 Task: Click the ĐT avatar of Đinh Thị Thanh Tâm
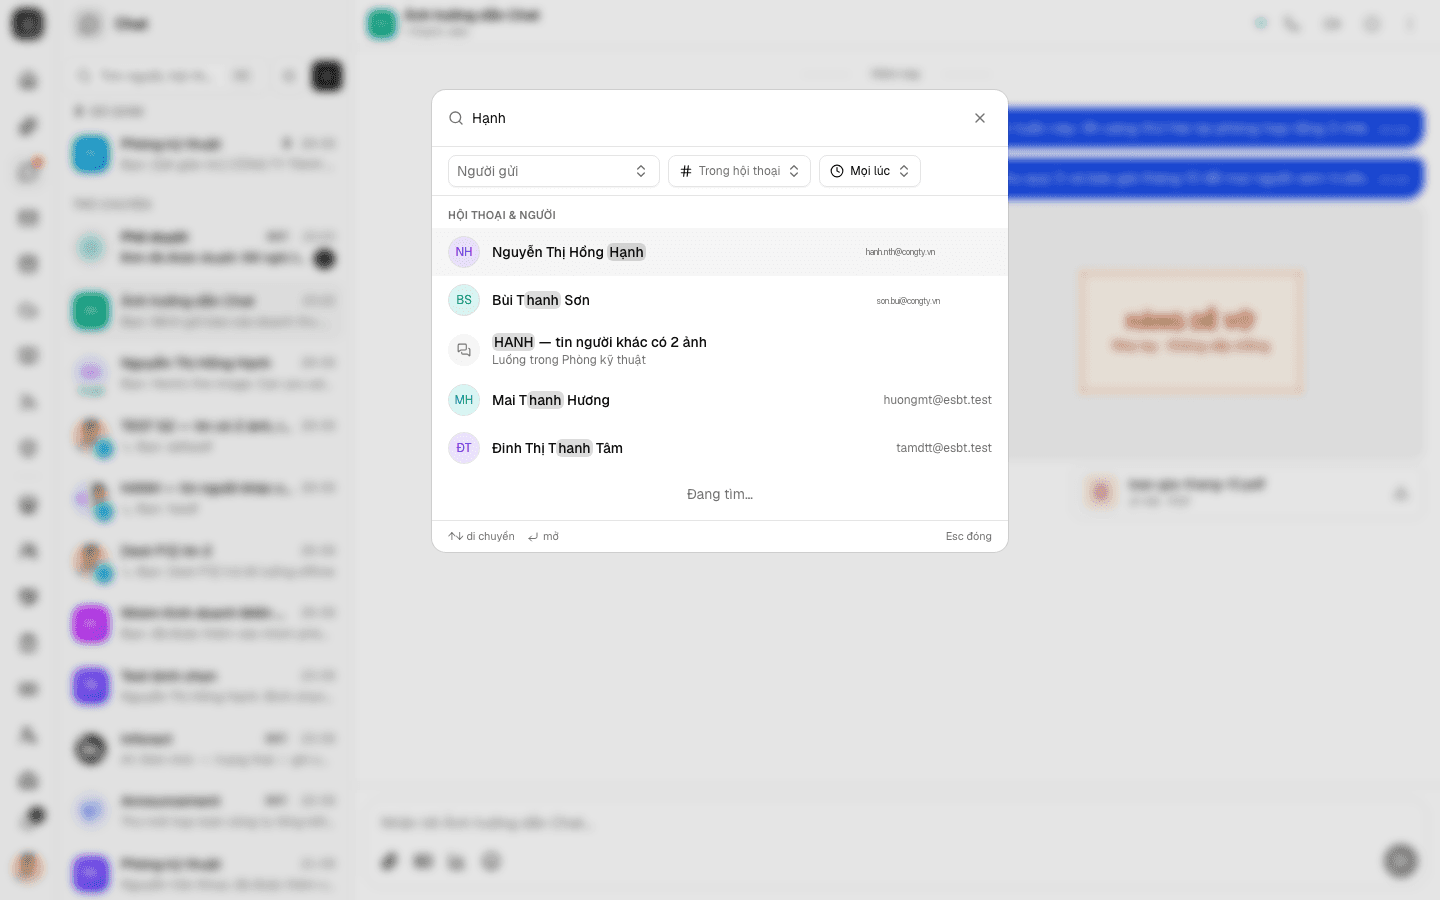(x=464, y=448)
